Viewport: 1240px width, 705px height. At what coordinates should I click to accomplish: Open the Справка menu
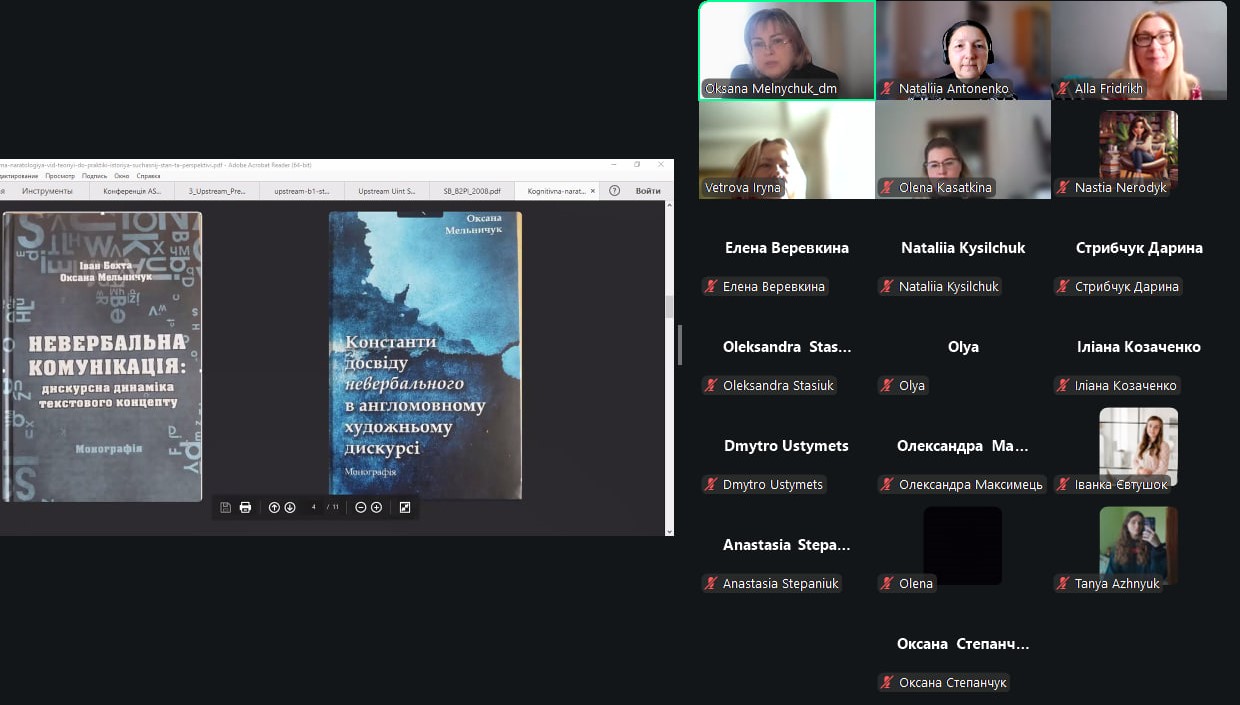point(148,175)
